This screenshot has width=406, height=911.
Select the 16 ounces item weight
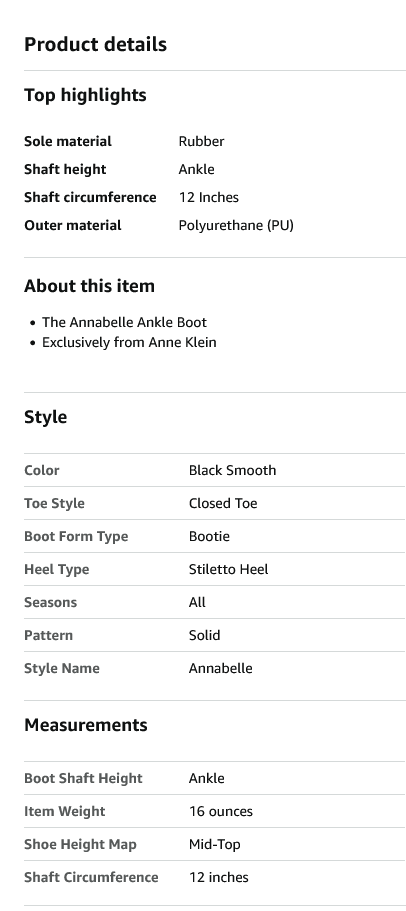[221, 811]
